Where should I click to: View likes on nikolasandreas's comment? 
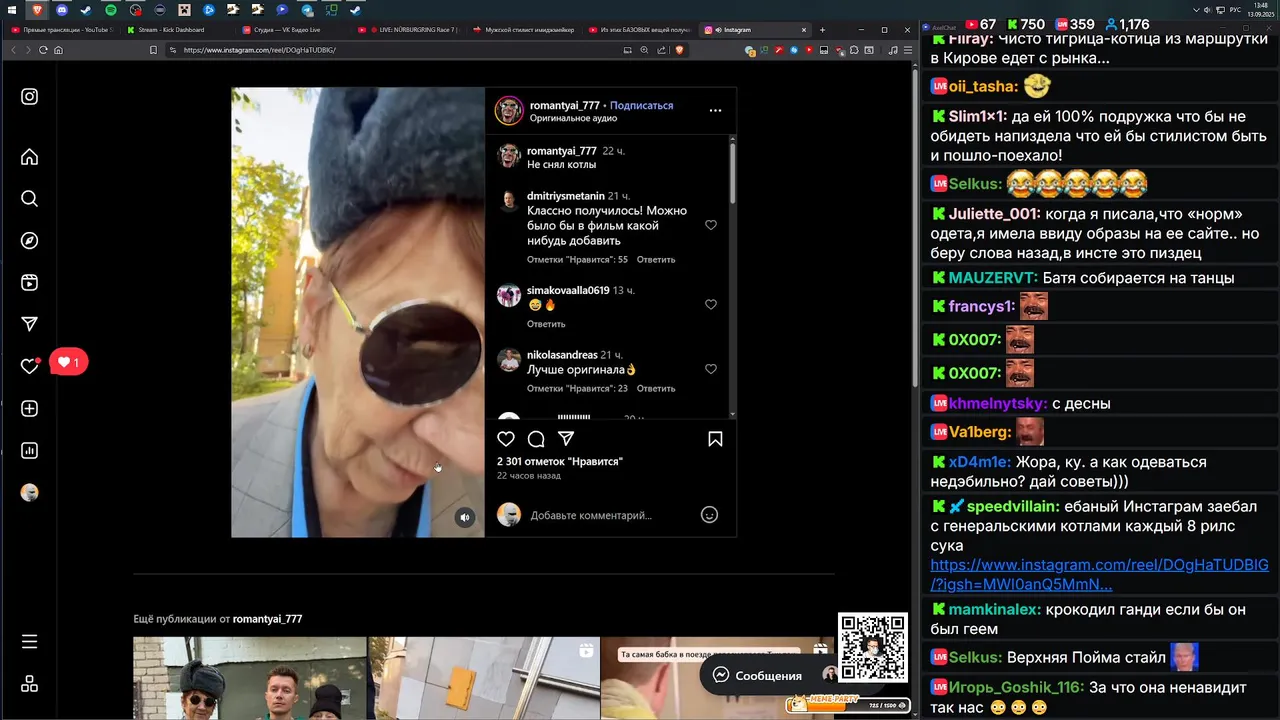coord(577,388)
